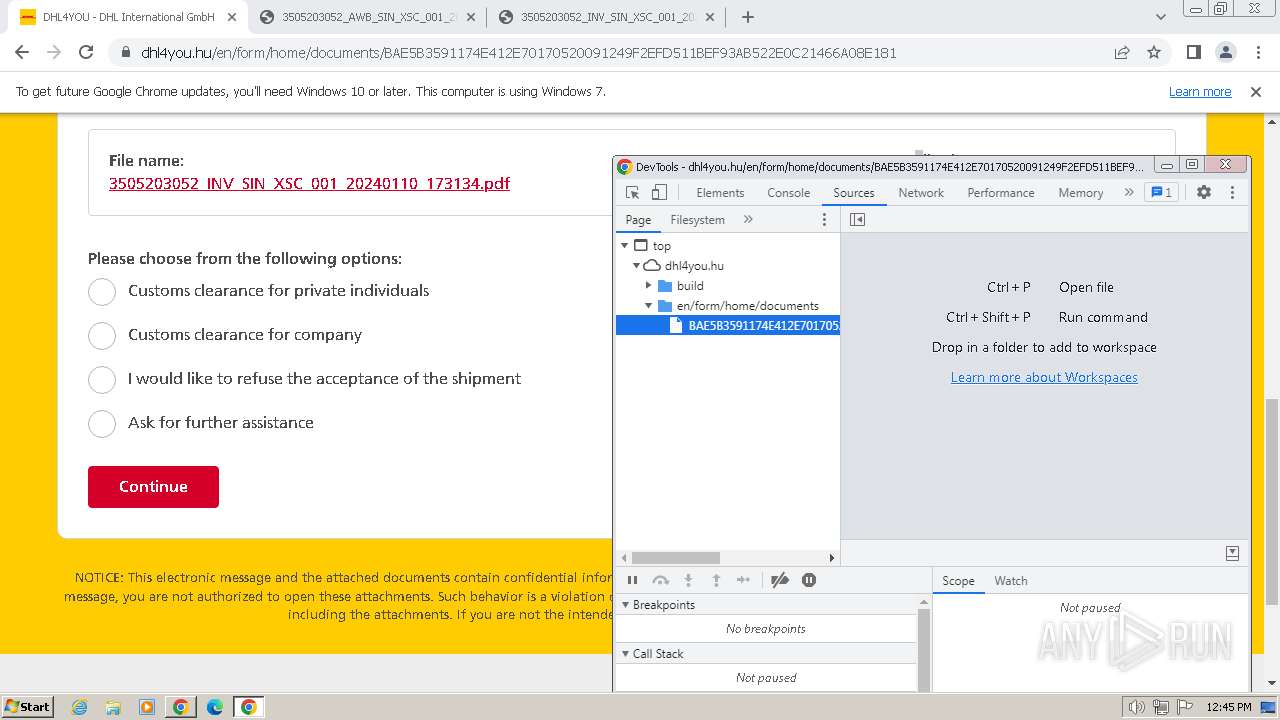
Task: Click the red Continue button
Action: tap(153, 487)
